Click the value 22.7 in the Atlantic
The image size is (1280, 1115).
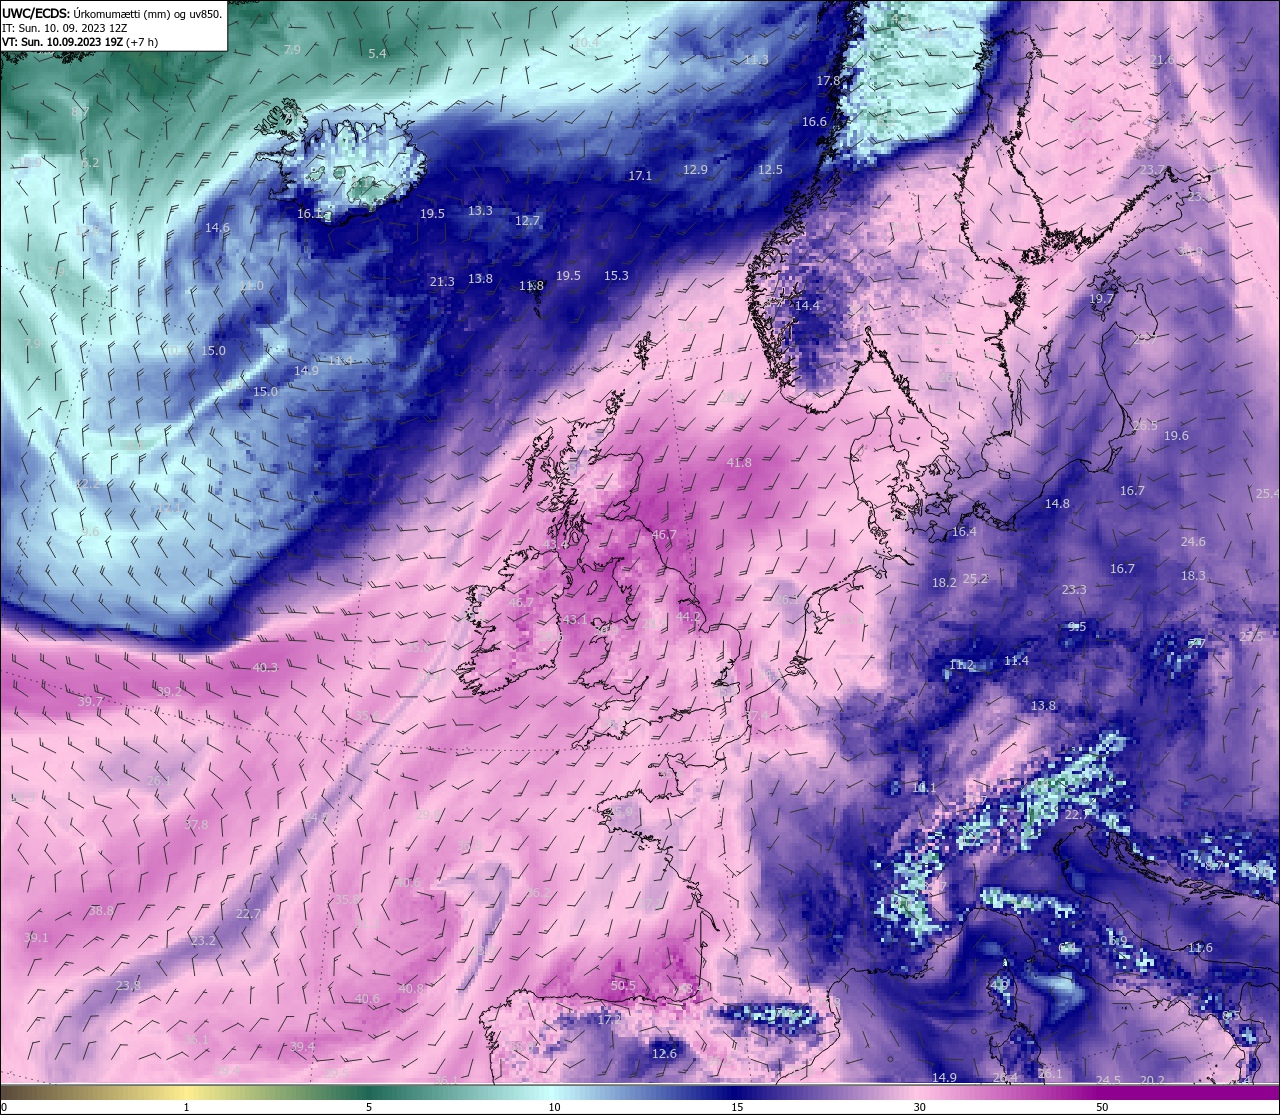pyautogui.click(x=248, y=915)
